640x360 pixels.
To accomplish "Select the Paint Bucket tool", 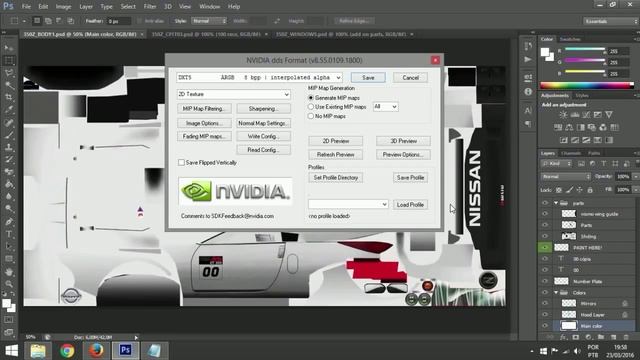I will coord(9,184).
